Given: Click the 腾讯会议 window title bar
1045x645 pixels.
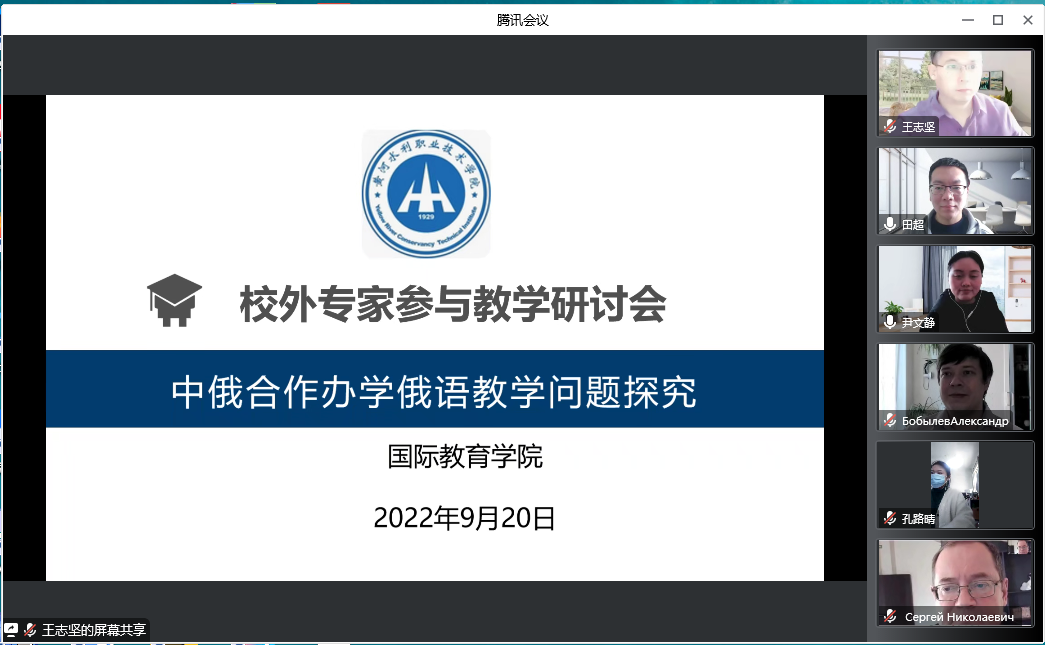Looking at the screenshot, I should click(522, 20).
